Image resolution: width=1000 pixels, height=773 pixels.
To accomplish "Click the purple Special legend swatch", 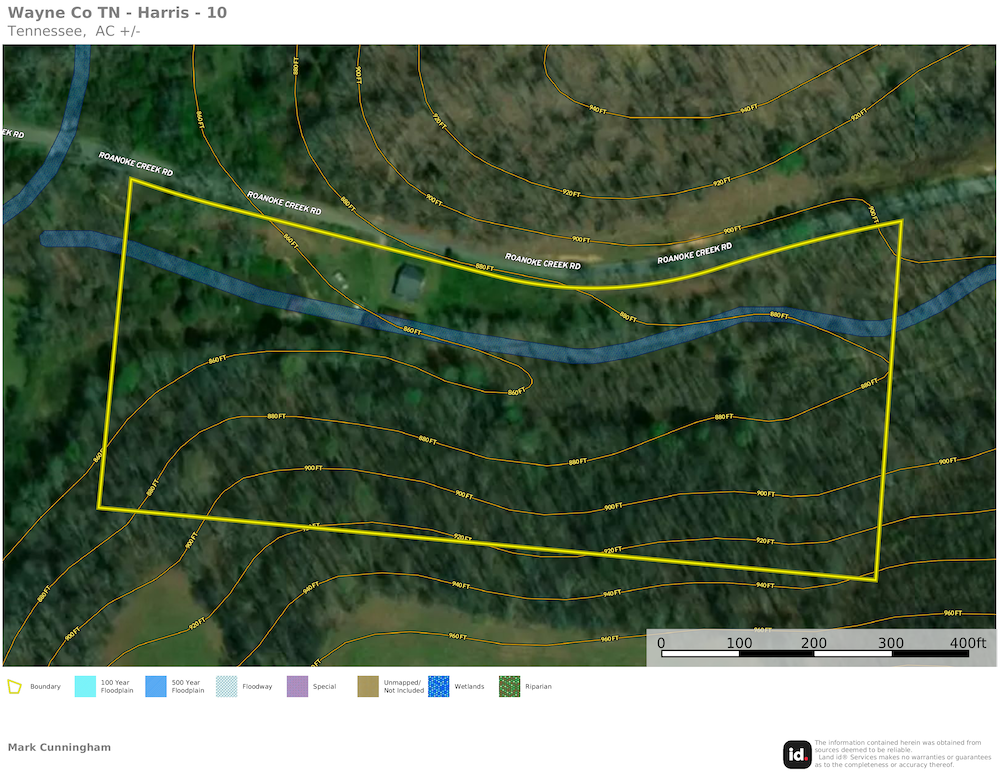I will tap(297, 687).
